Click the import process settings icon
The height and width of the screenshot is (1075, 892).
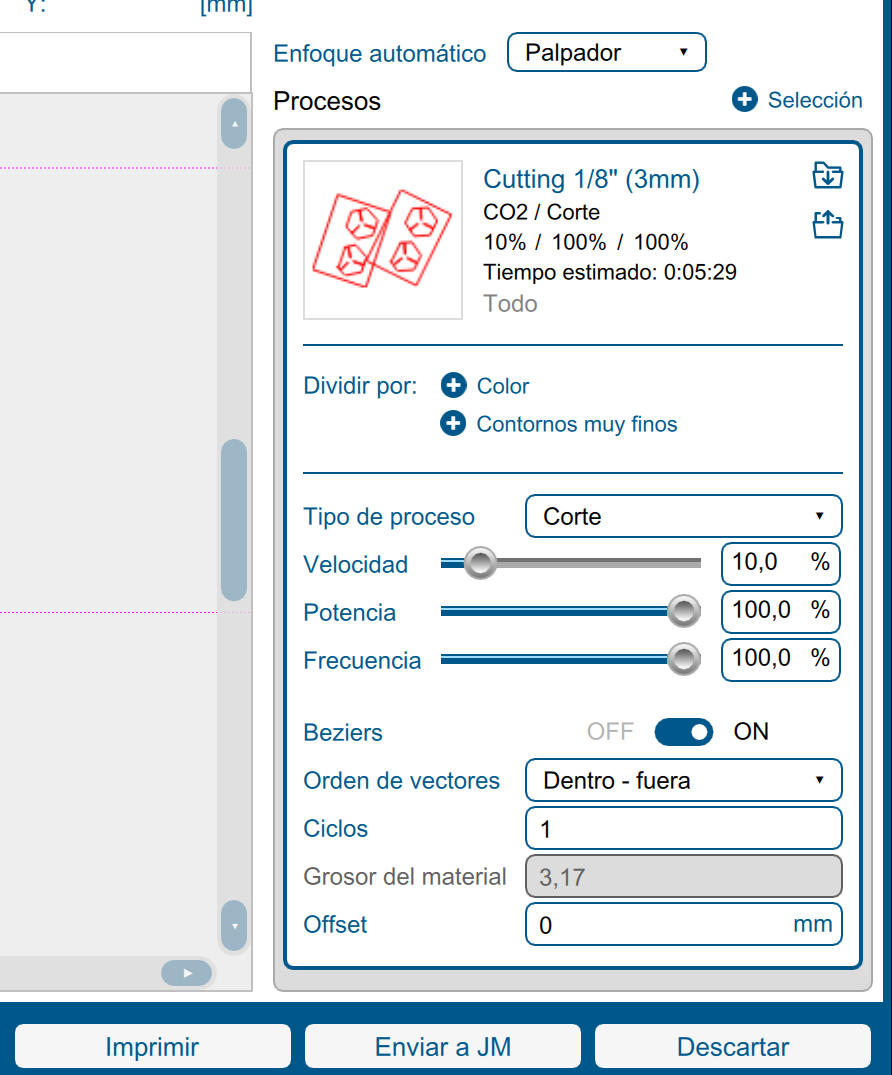click(x=827, y=176)
